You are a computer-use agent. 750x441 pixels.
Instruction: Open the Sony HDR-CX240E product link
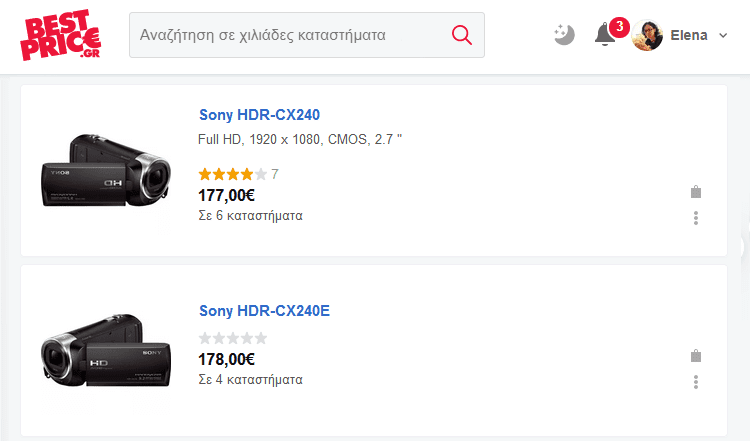tap(264, 311)
